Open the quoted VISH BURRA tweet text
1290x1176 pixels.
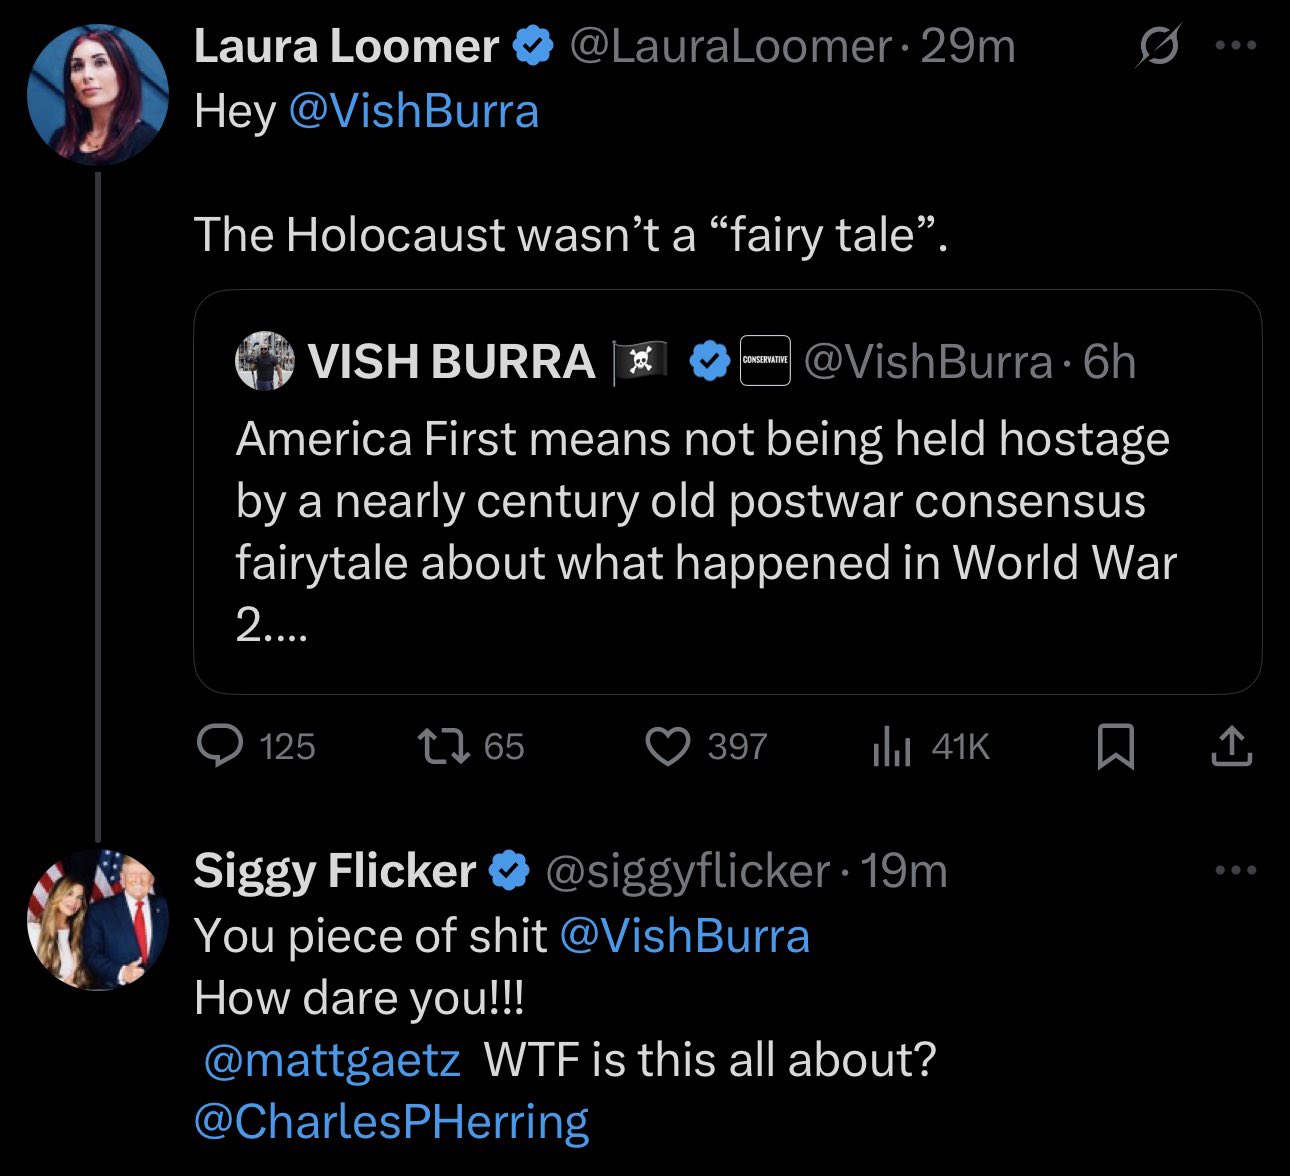706,532
